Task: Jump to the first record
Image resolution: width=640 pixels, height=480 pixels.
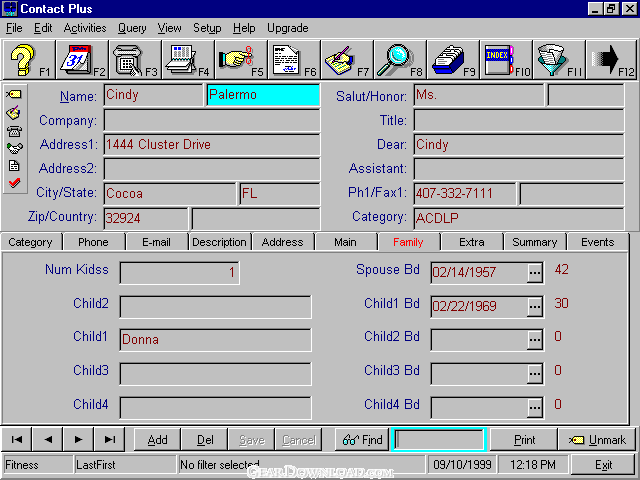Action: click(x=17, y=440)
